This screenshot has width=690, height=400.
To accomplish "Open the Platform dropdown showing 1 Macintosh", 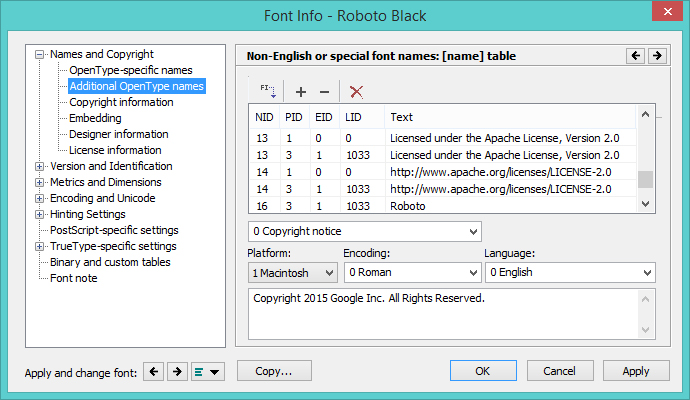I will (292, 272).
